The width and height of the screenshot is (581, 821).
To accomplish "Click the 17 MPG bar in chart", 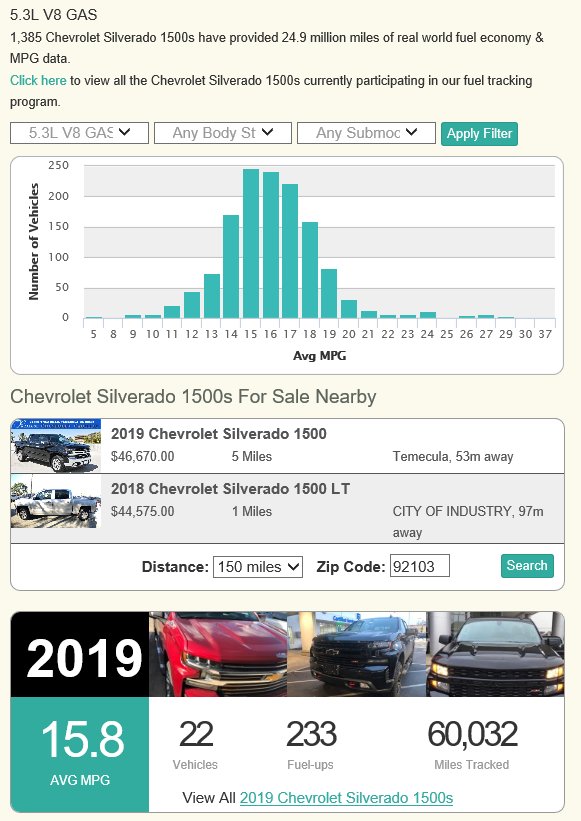I will point(290,251).
